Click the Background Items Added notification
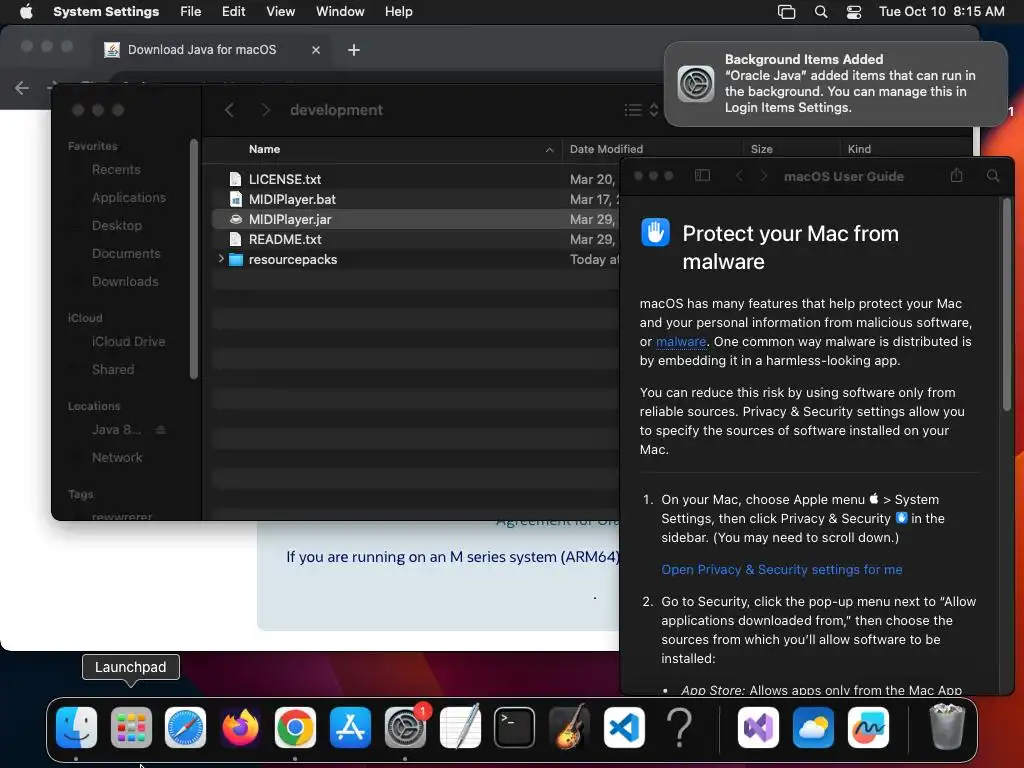 [836, 84]
